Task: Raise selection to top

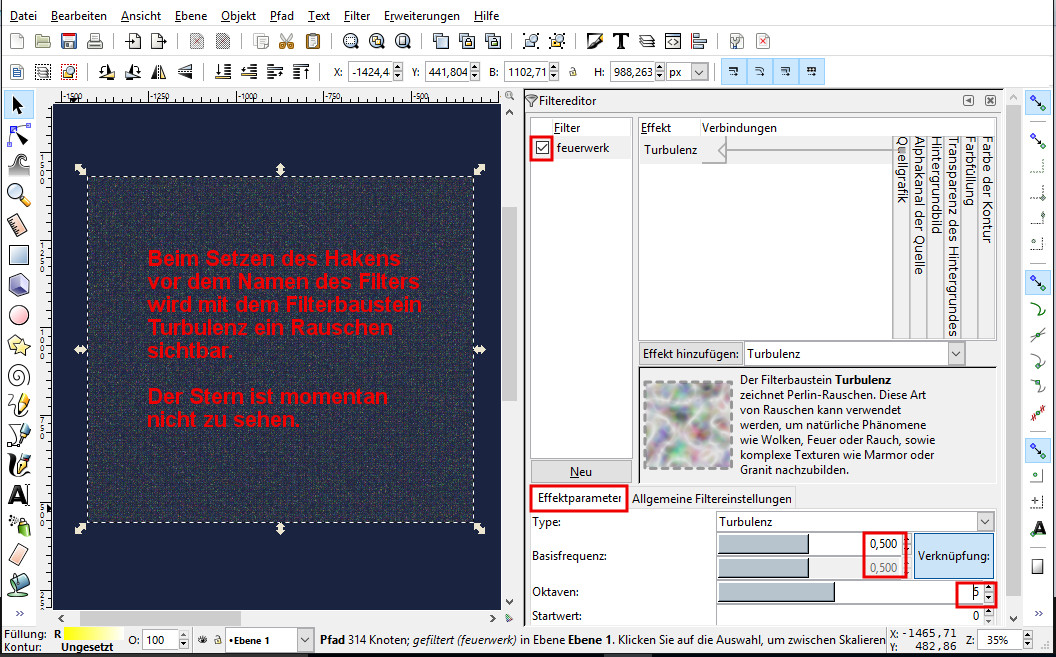Action: tap(301, 71)
